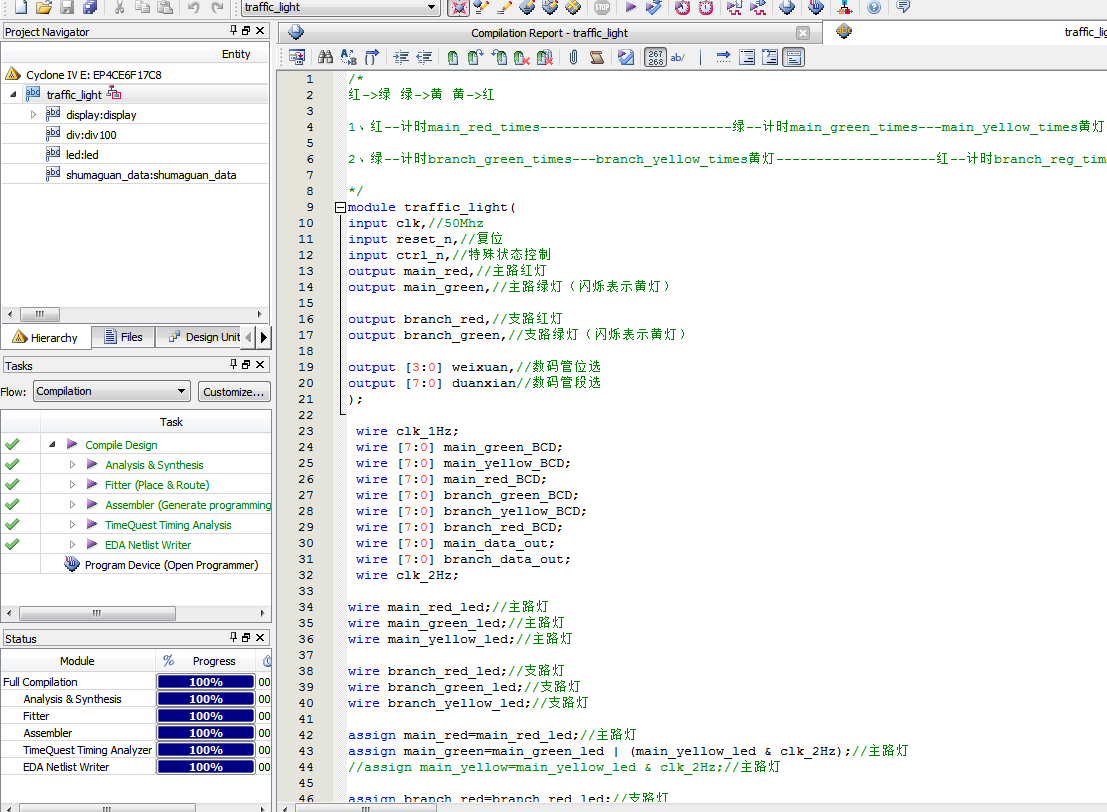This screenshot has height=812, width=1107.
Task: Click the New file icon in the top toolbar
Action: click(x=20, y=7)
